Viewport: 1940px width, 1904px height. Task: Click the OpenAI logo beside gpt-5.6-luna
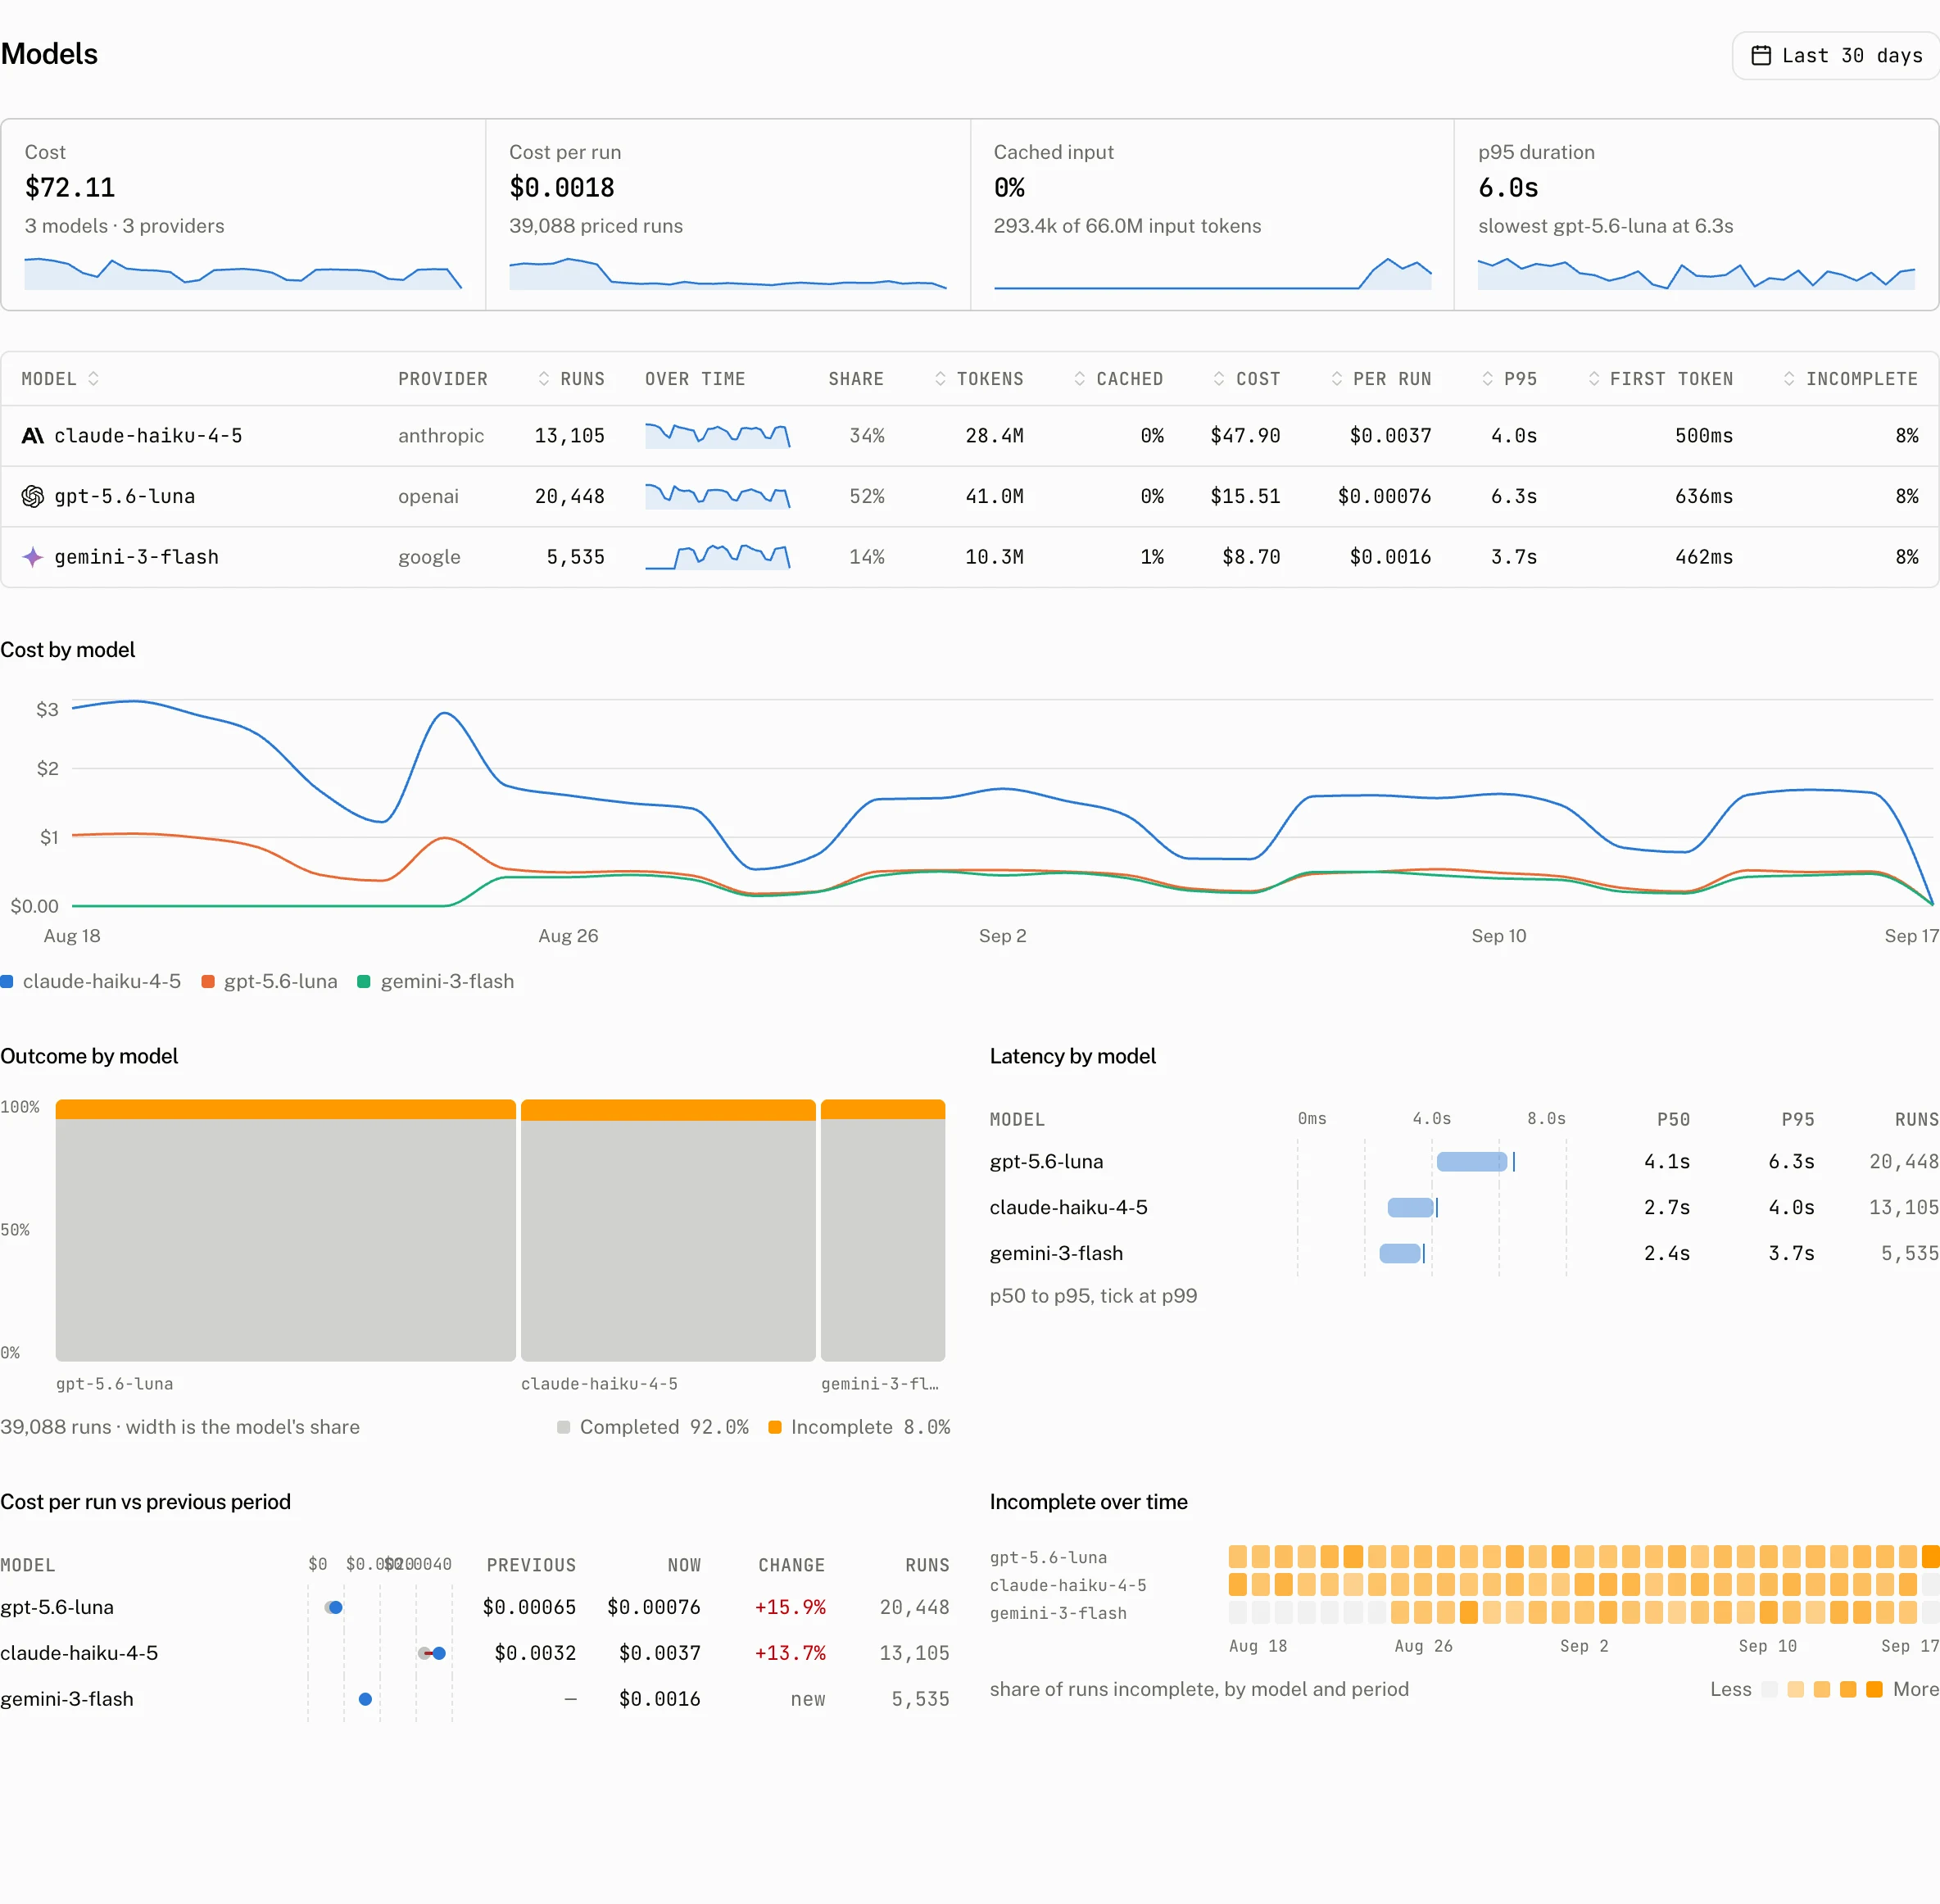[x=33, y=497]
